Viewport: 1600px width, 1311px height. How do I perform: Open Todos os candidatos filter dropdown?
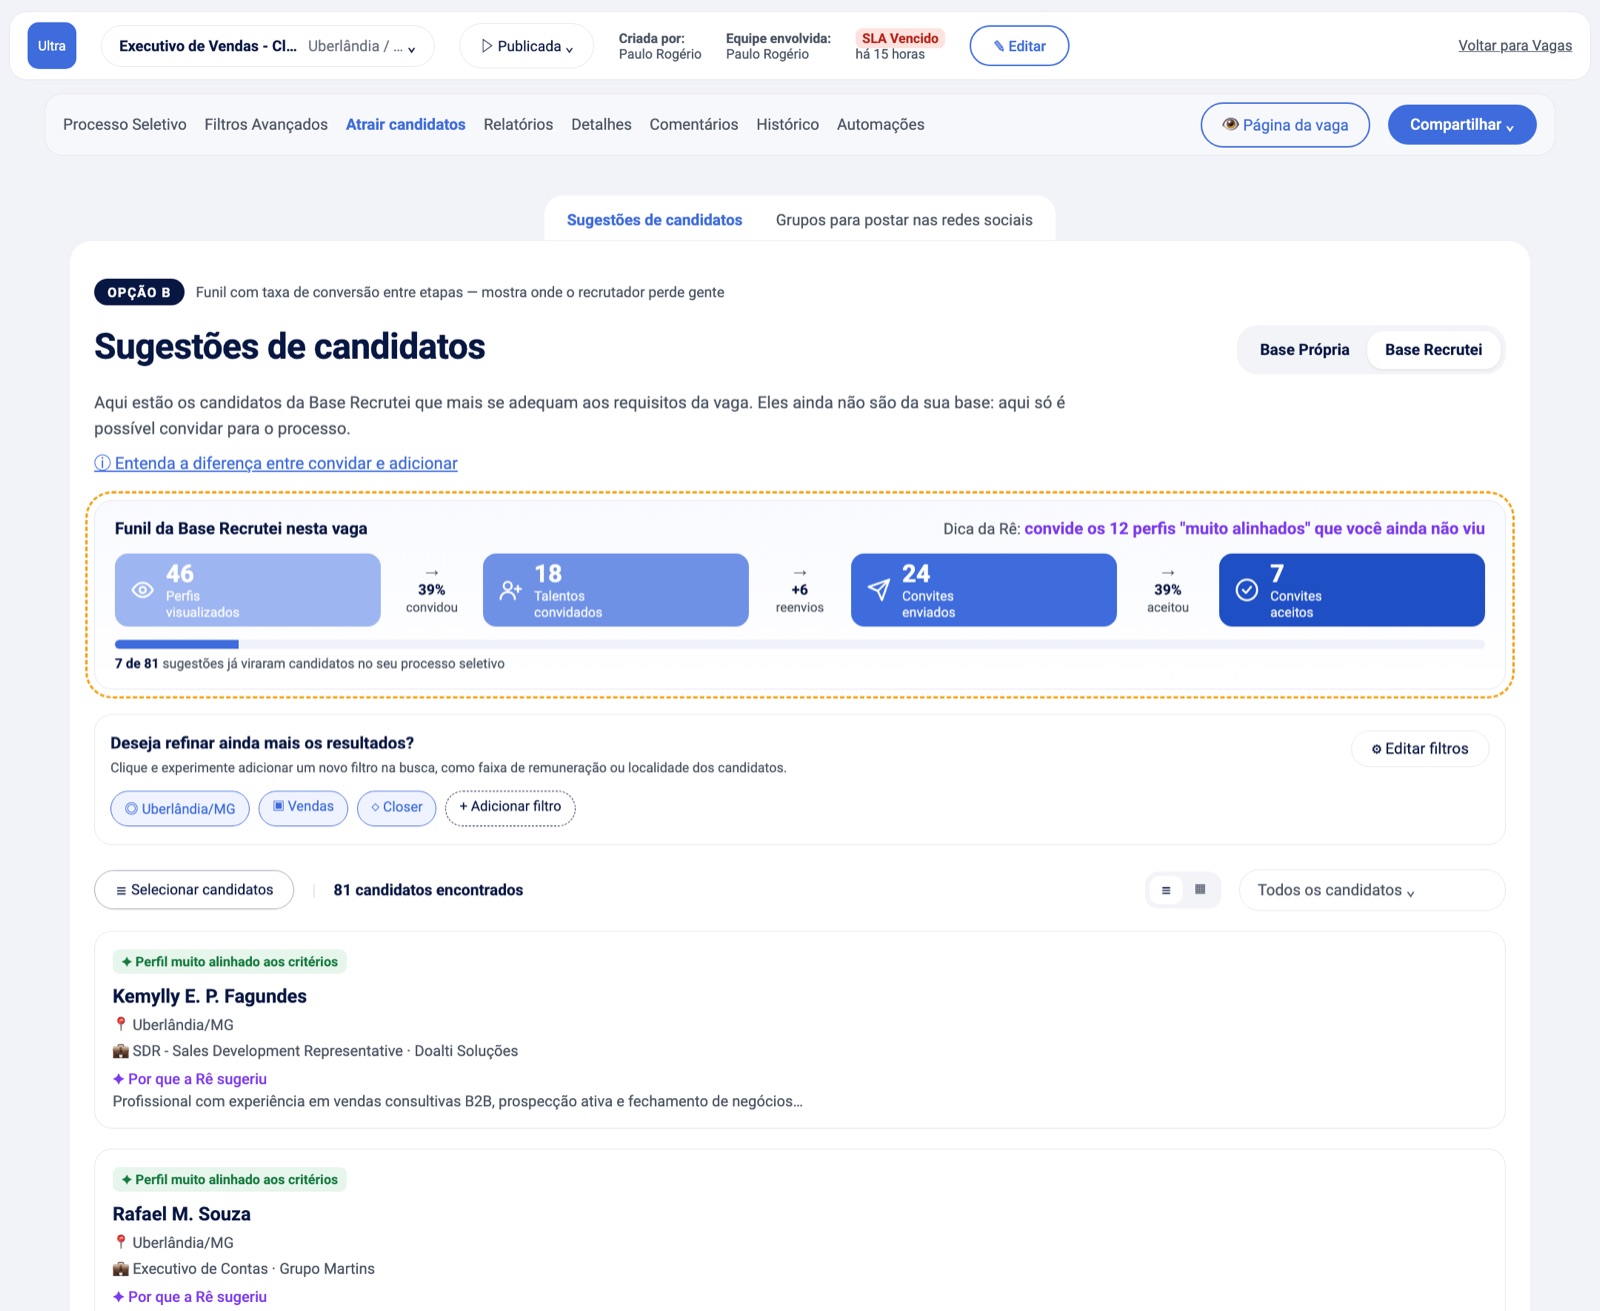pyautogui.click(x=1371, y=890)
